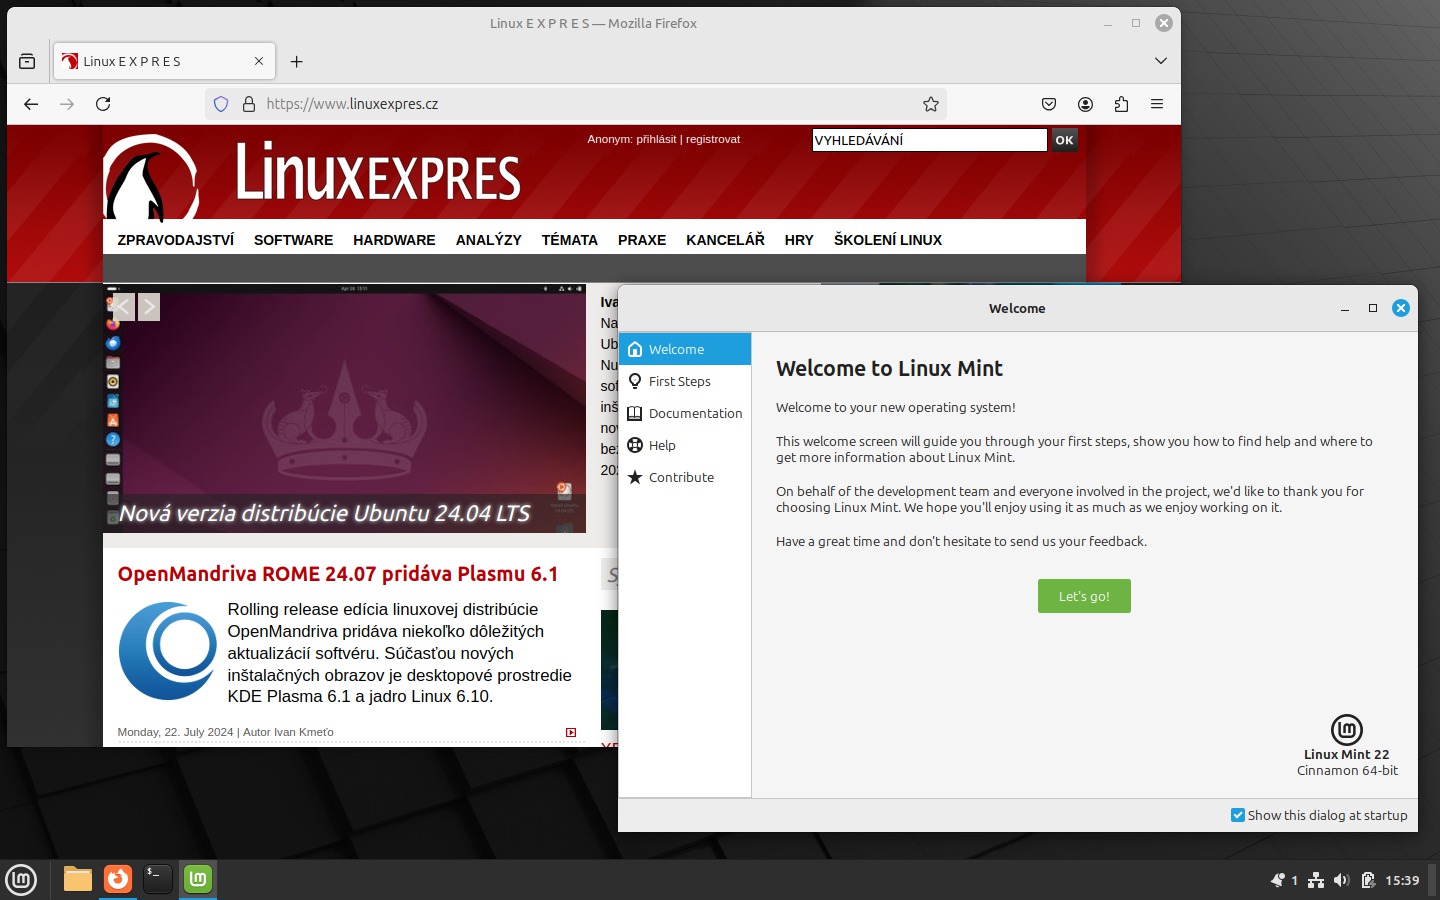Click the OpenMandriva blue logo image
This screenshot has height=900, width=1440.
pyautogui.click(x=167, y=651)
